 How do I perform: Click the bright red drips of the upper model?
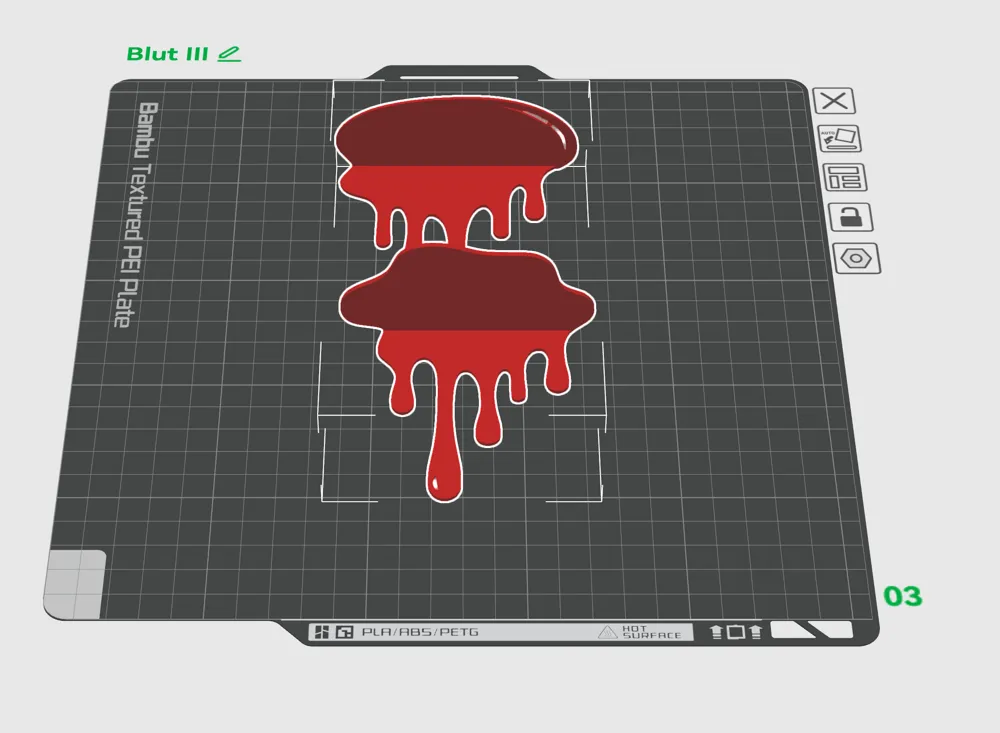click(x=446, y=198)
